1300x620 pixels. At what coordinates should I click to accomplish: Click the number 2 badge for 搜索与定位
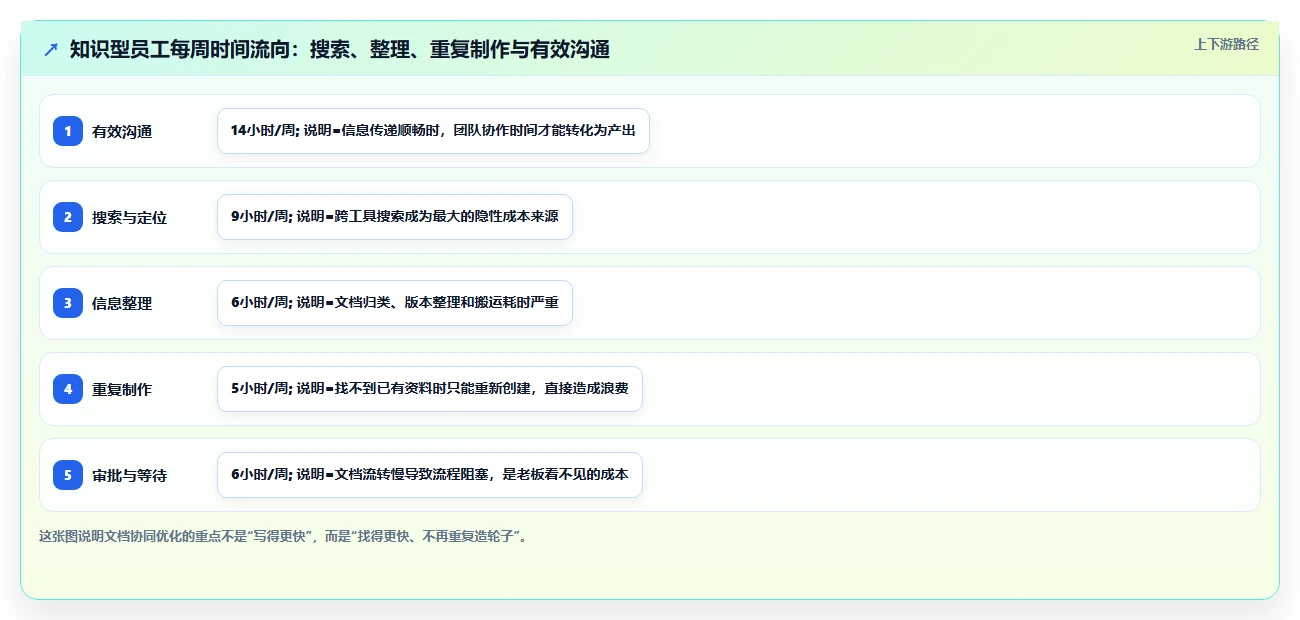(68, 217)
